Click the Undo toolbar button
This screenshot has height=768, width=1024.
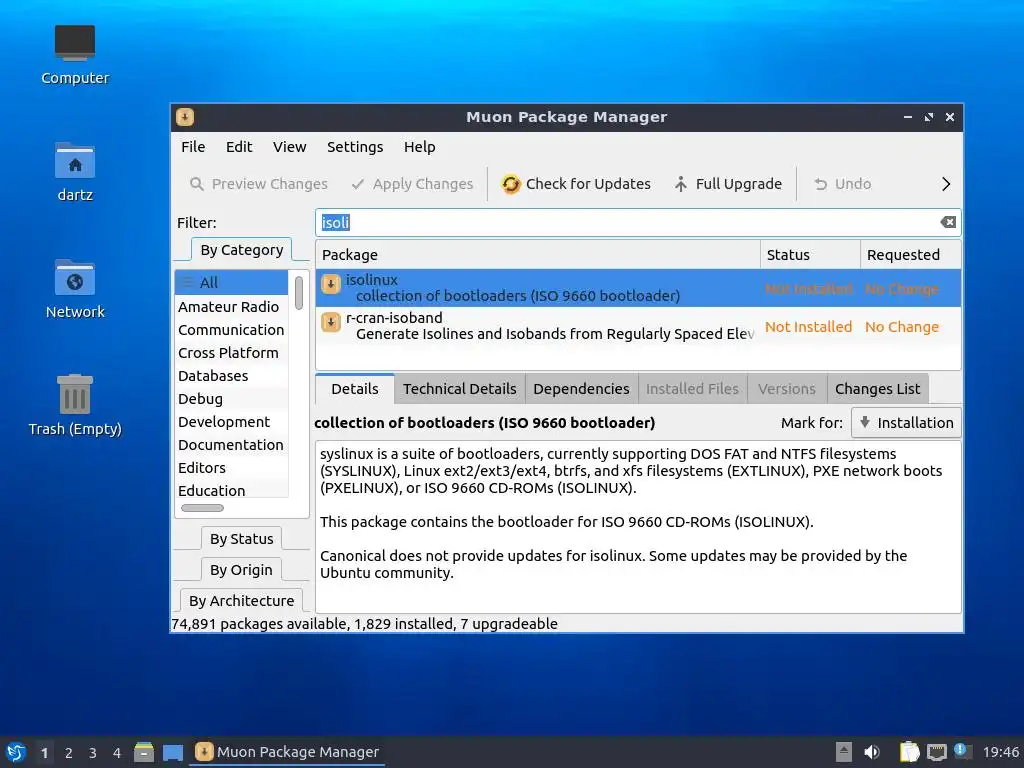click(842, 184)
